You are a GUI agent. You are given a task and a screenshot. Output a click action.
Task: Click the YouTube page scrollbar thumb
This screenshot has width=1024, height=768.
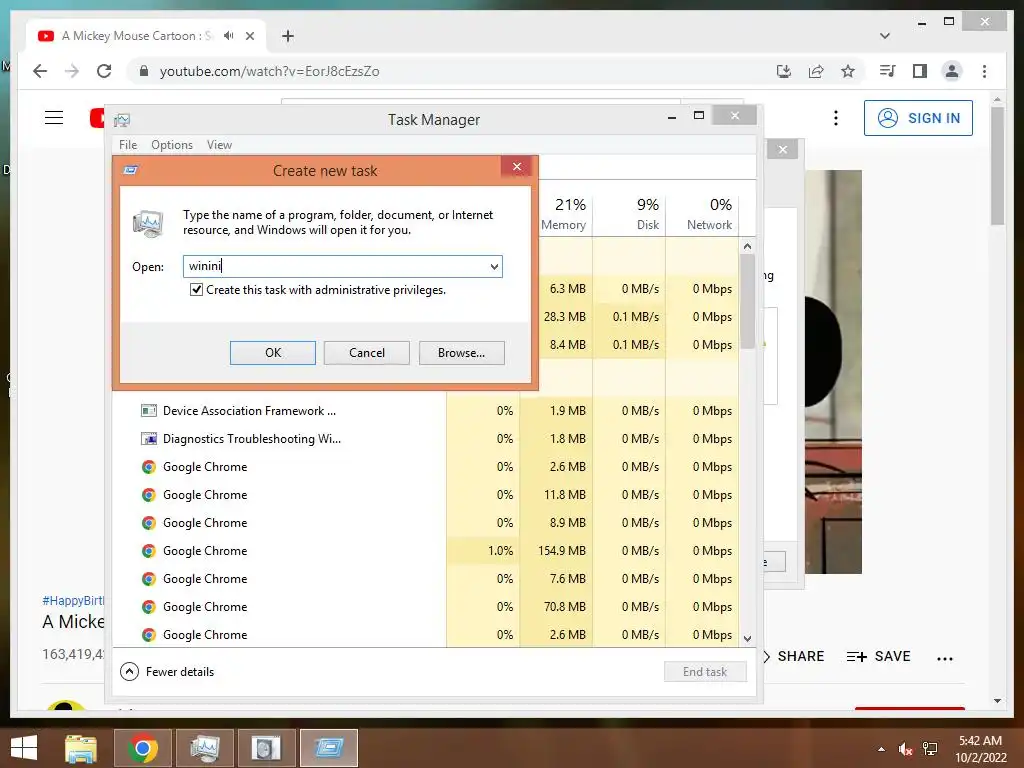997,166
